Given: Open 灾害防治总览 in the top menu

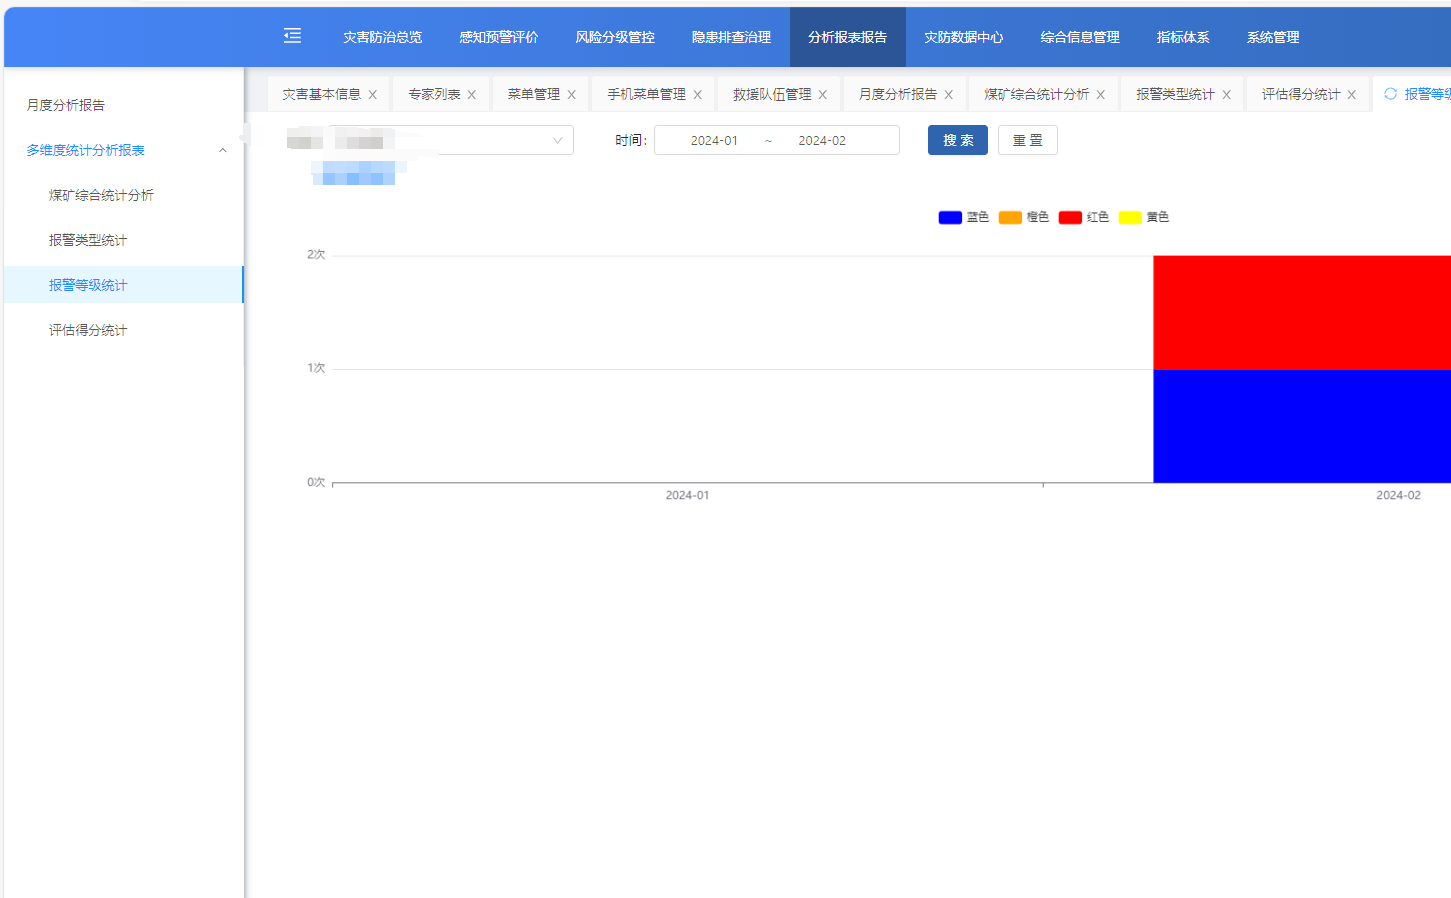Looking at the screenshot, I should tap(382, 37).
